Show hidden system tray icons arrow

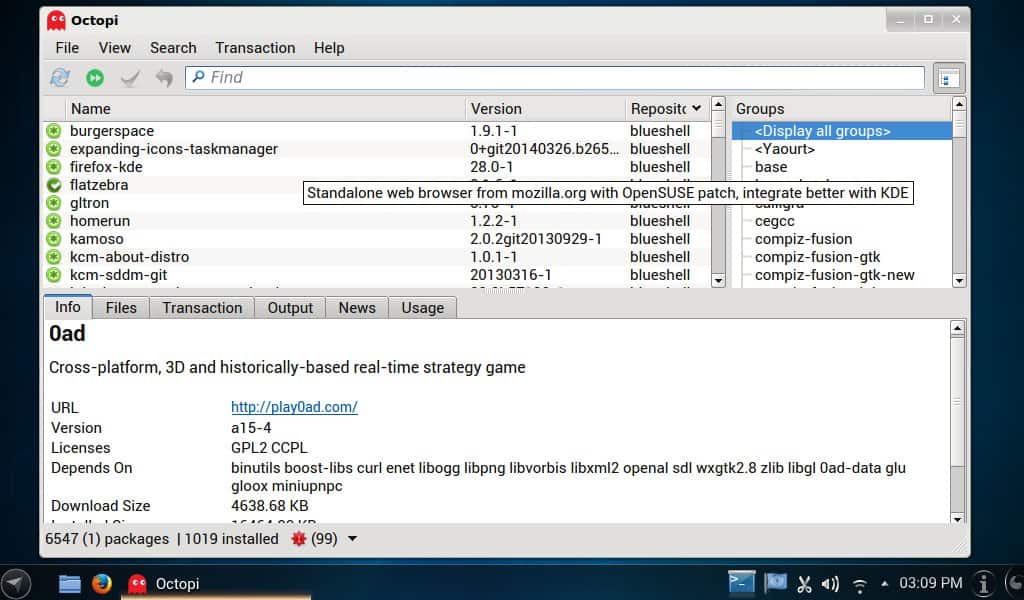[x=884, y=584]
